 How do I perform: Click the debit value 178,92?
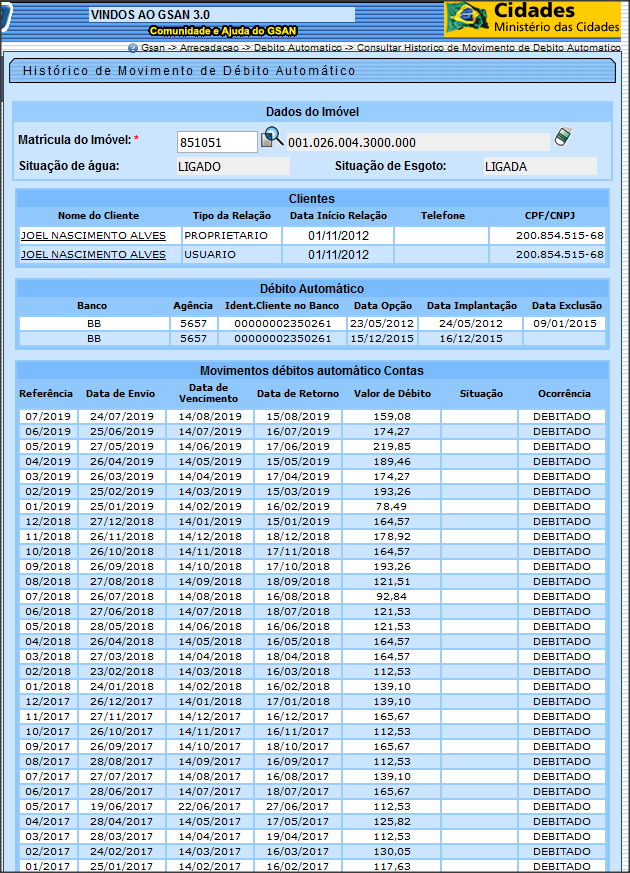[x=392, y=537]
